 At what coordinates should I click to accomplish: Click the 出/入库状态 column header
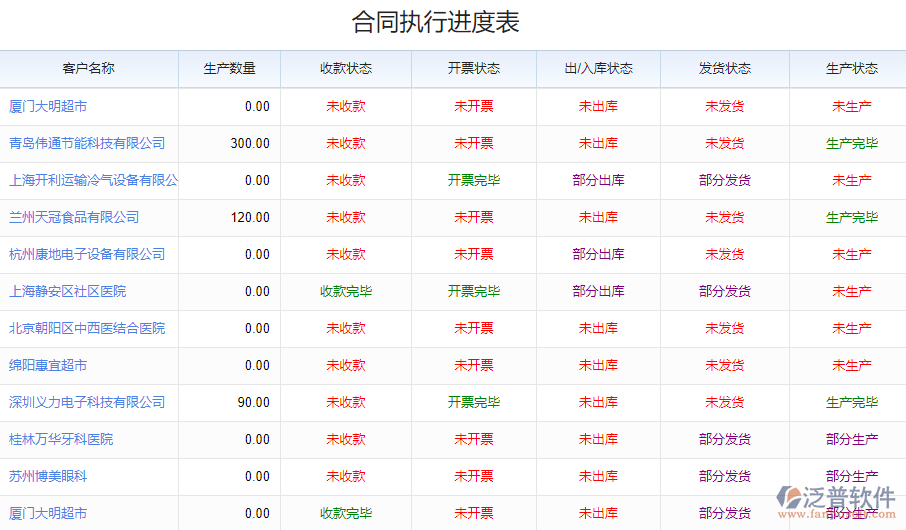599,68
